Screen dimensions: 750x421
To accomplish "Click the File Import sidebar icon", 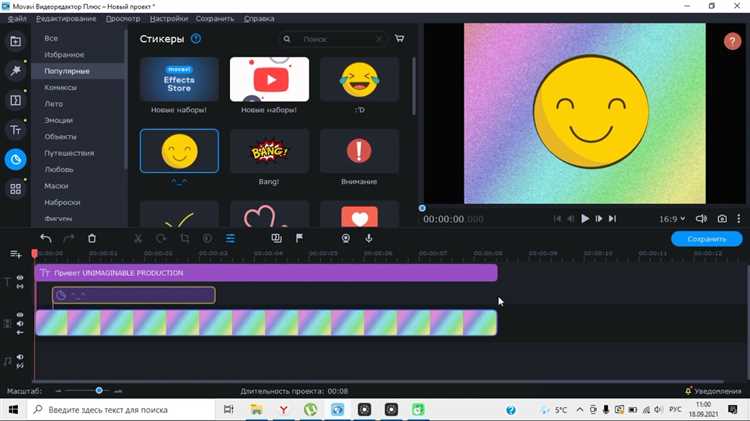I will 15,42.
